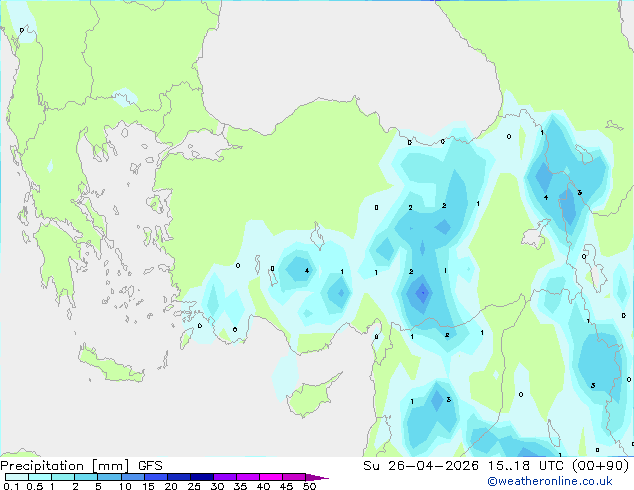Click the 5–10 mm legend color box
Image resolution: width=634 pixels, height=490 pixels.
(x=109, y=477)
